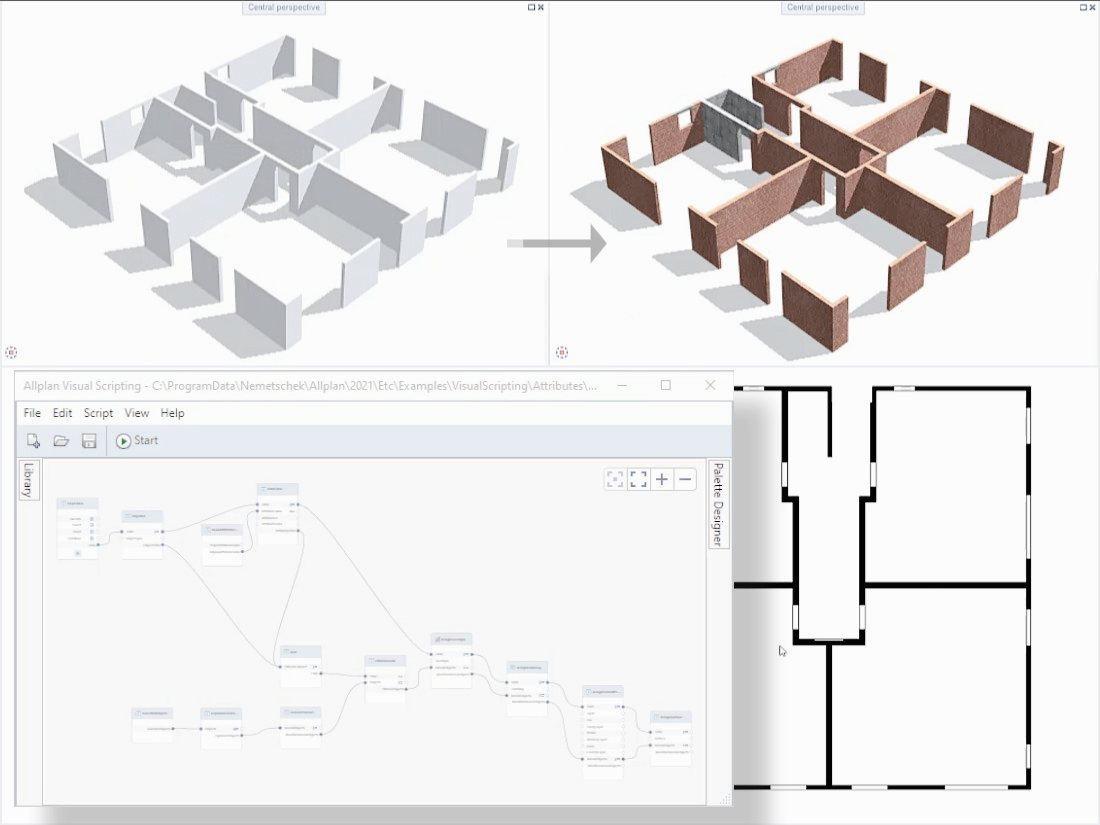Open a saved script file
The width and height of the screenshot is (1100, 825).
60,440
